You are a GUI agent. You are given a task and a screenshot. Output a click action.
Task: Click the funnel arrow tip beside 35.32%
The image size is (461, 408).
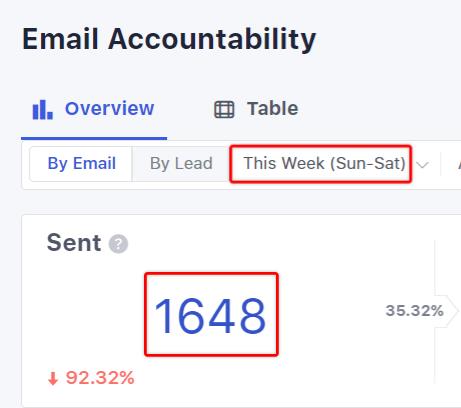tap(452, 311)
